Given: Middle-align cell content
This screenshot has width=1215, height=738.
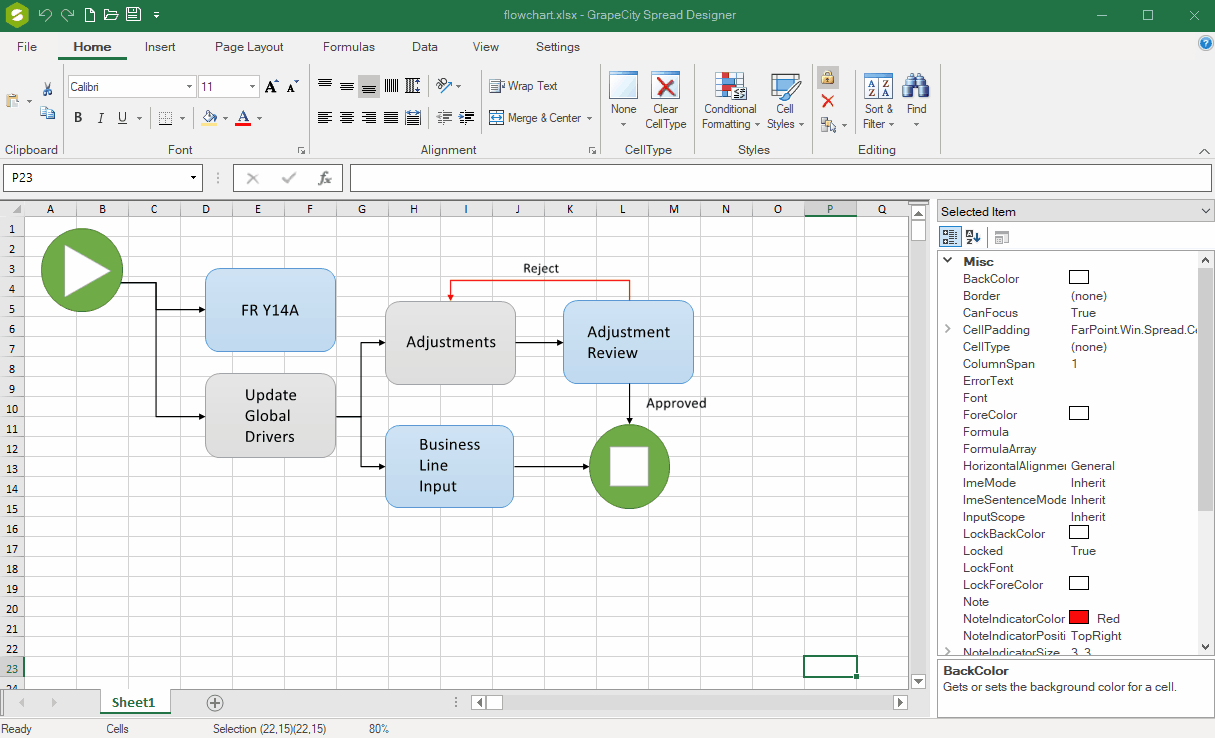Looking at the screenshot, I should pos(347,86).
